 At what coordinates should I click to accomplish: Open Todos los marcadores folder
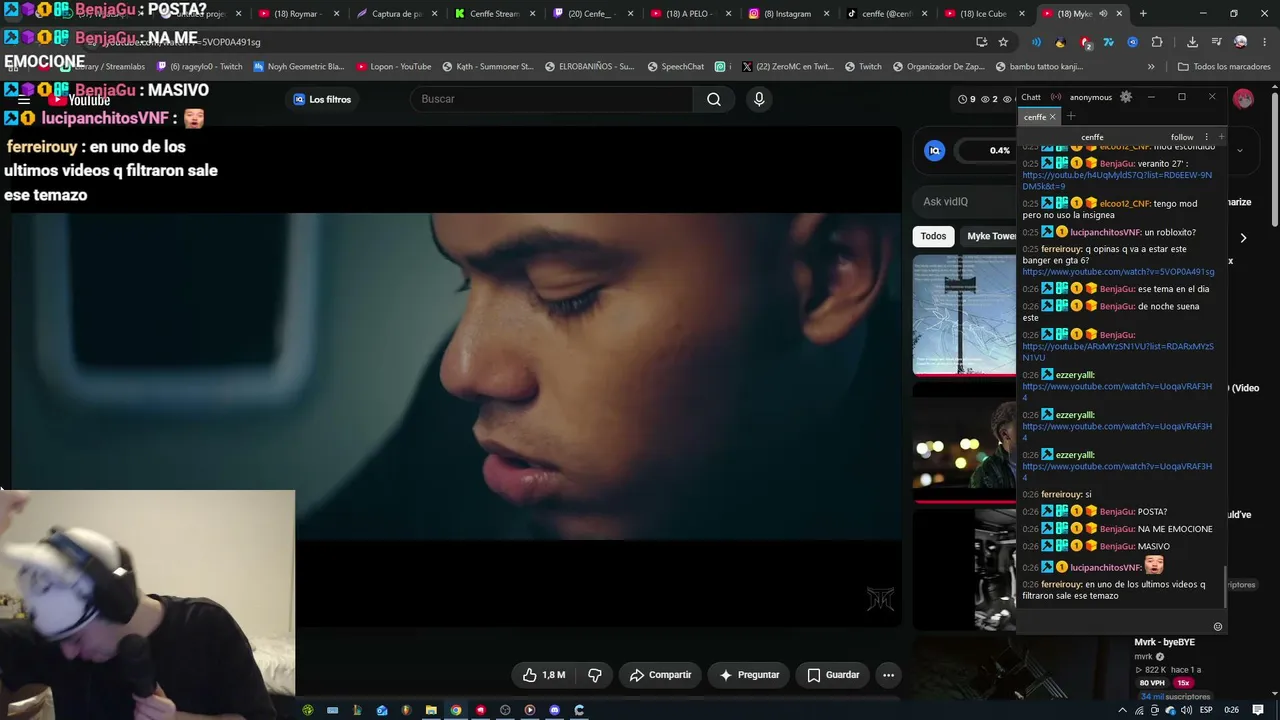pyautogui.click(x=1224, y=67)
